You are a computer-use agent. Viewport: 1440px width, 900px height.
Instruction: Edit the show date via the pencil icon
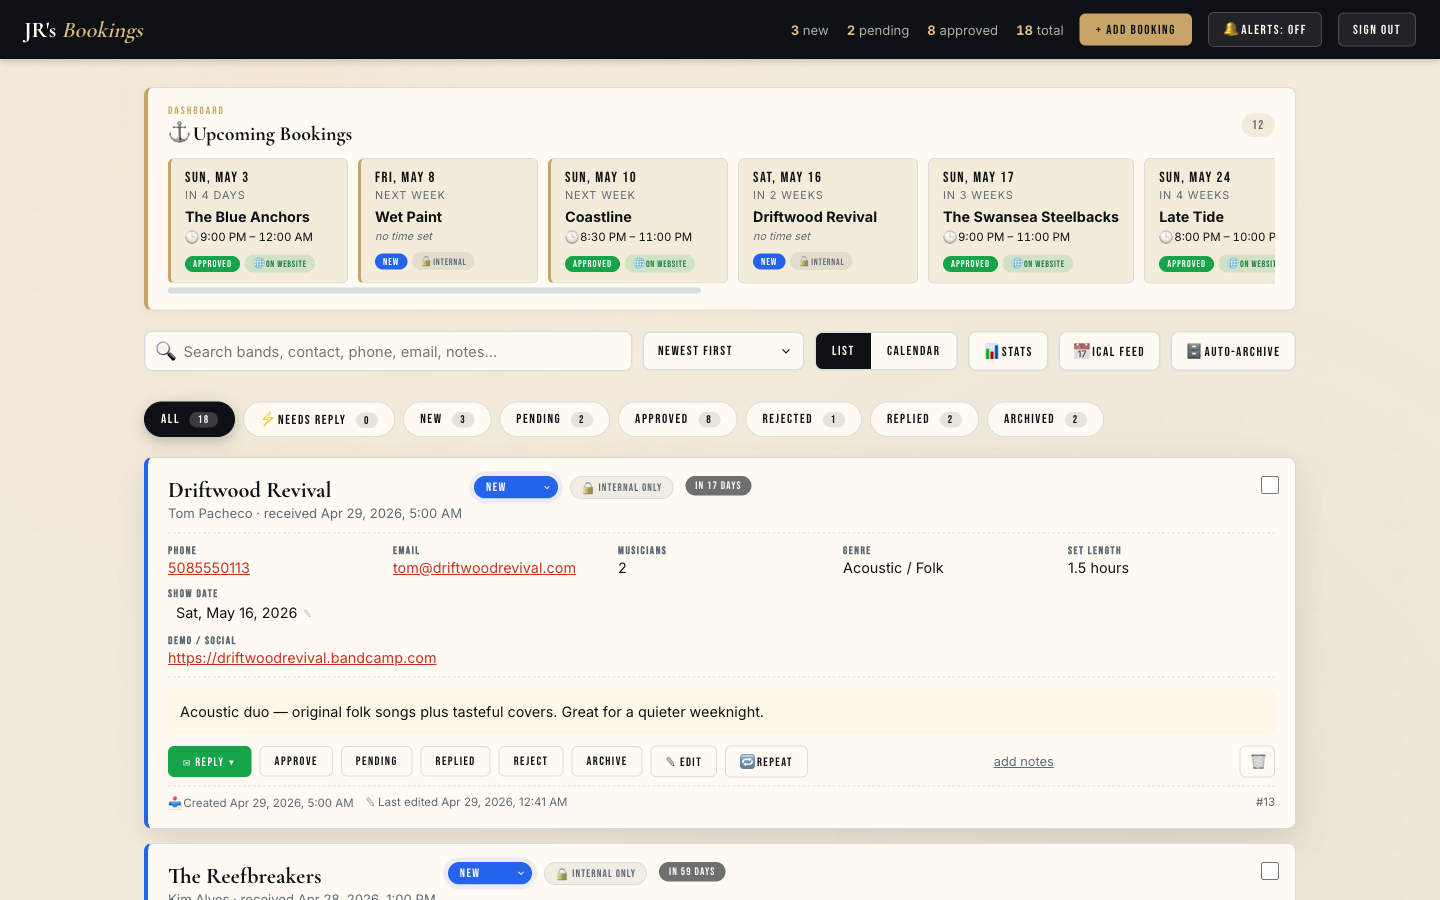click(x=307, y=612)
